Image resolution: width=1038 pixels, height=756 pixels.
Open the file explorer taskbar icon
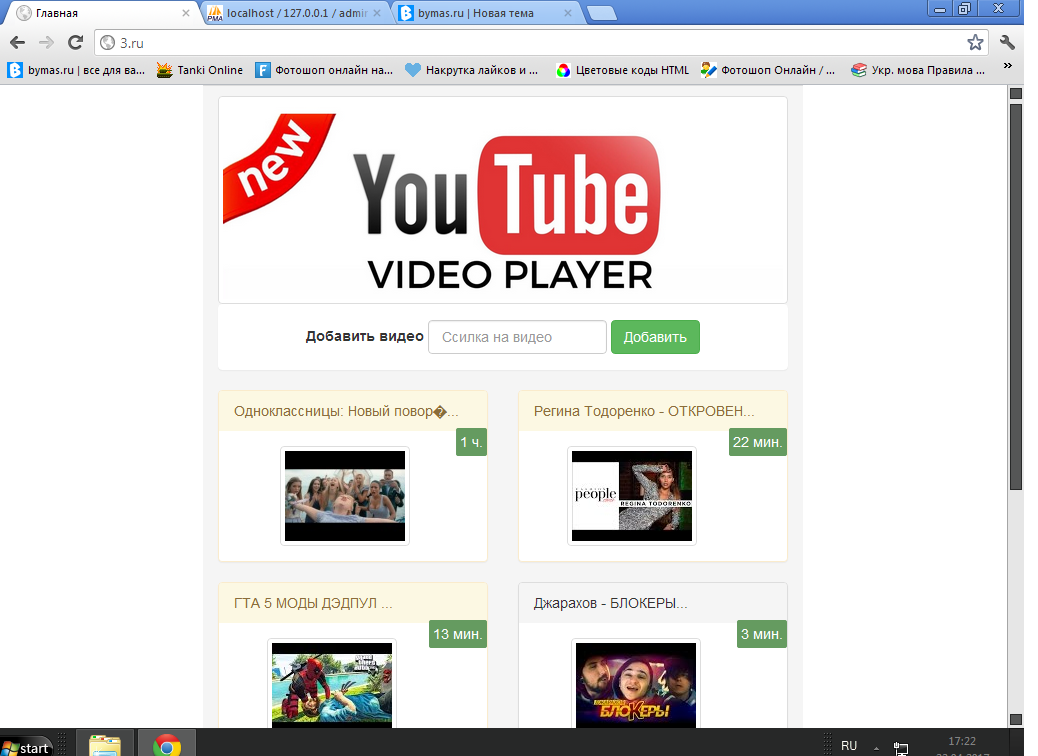tap(105, 745)
